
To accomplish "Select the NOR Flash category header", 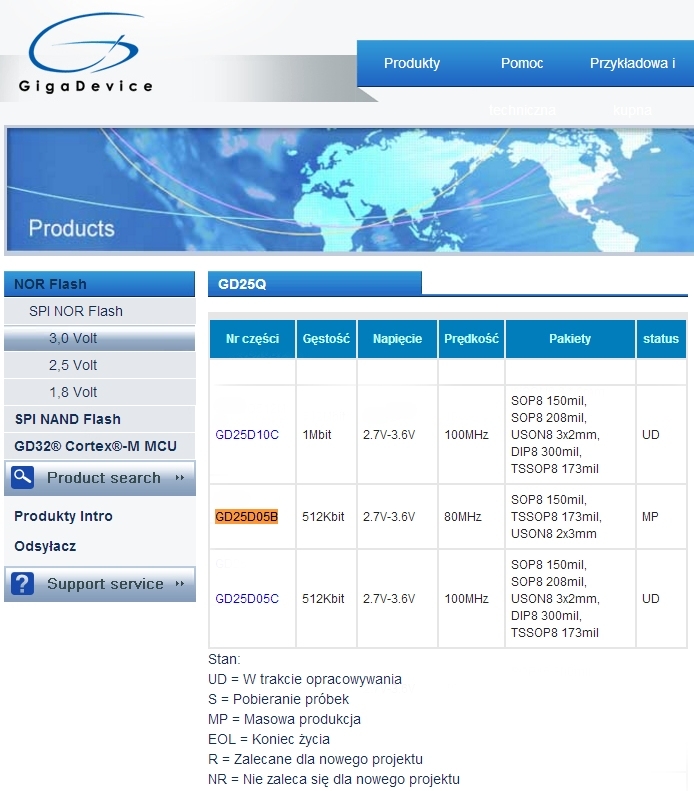I will pos(99,284).
